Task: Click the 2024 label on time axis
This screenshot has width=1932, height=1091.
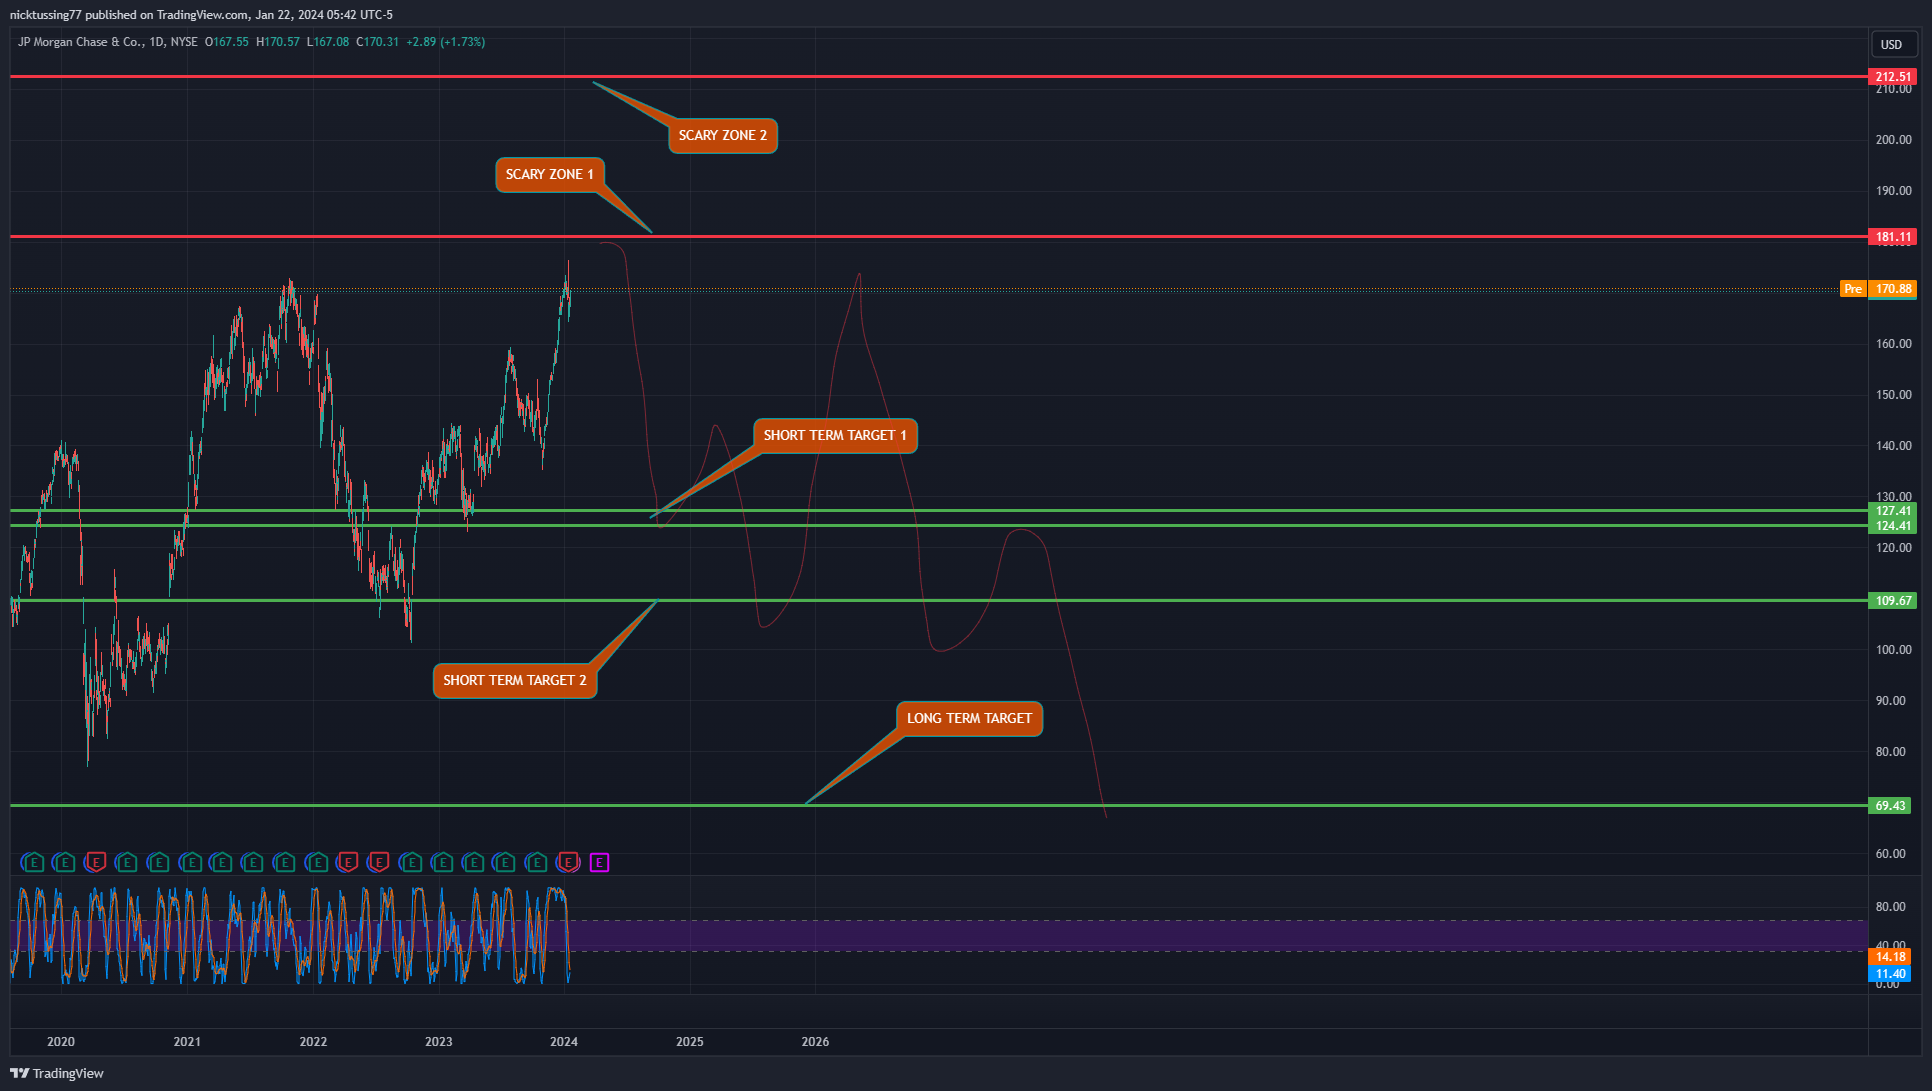Action: coord(564,1042)
